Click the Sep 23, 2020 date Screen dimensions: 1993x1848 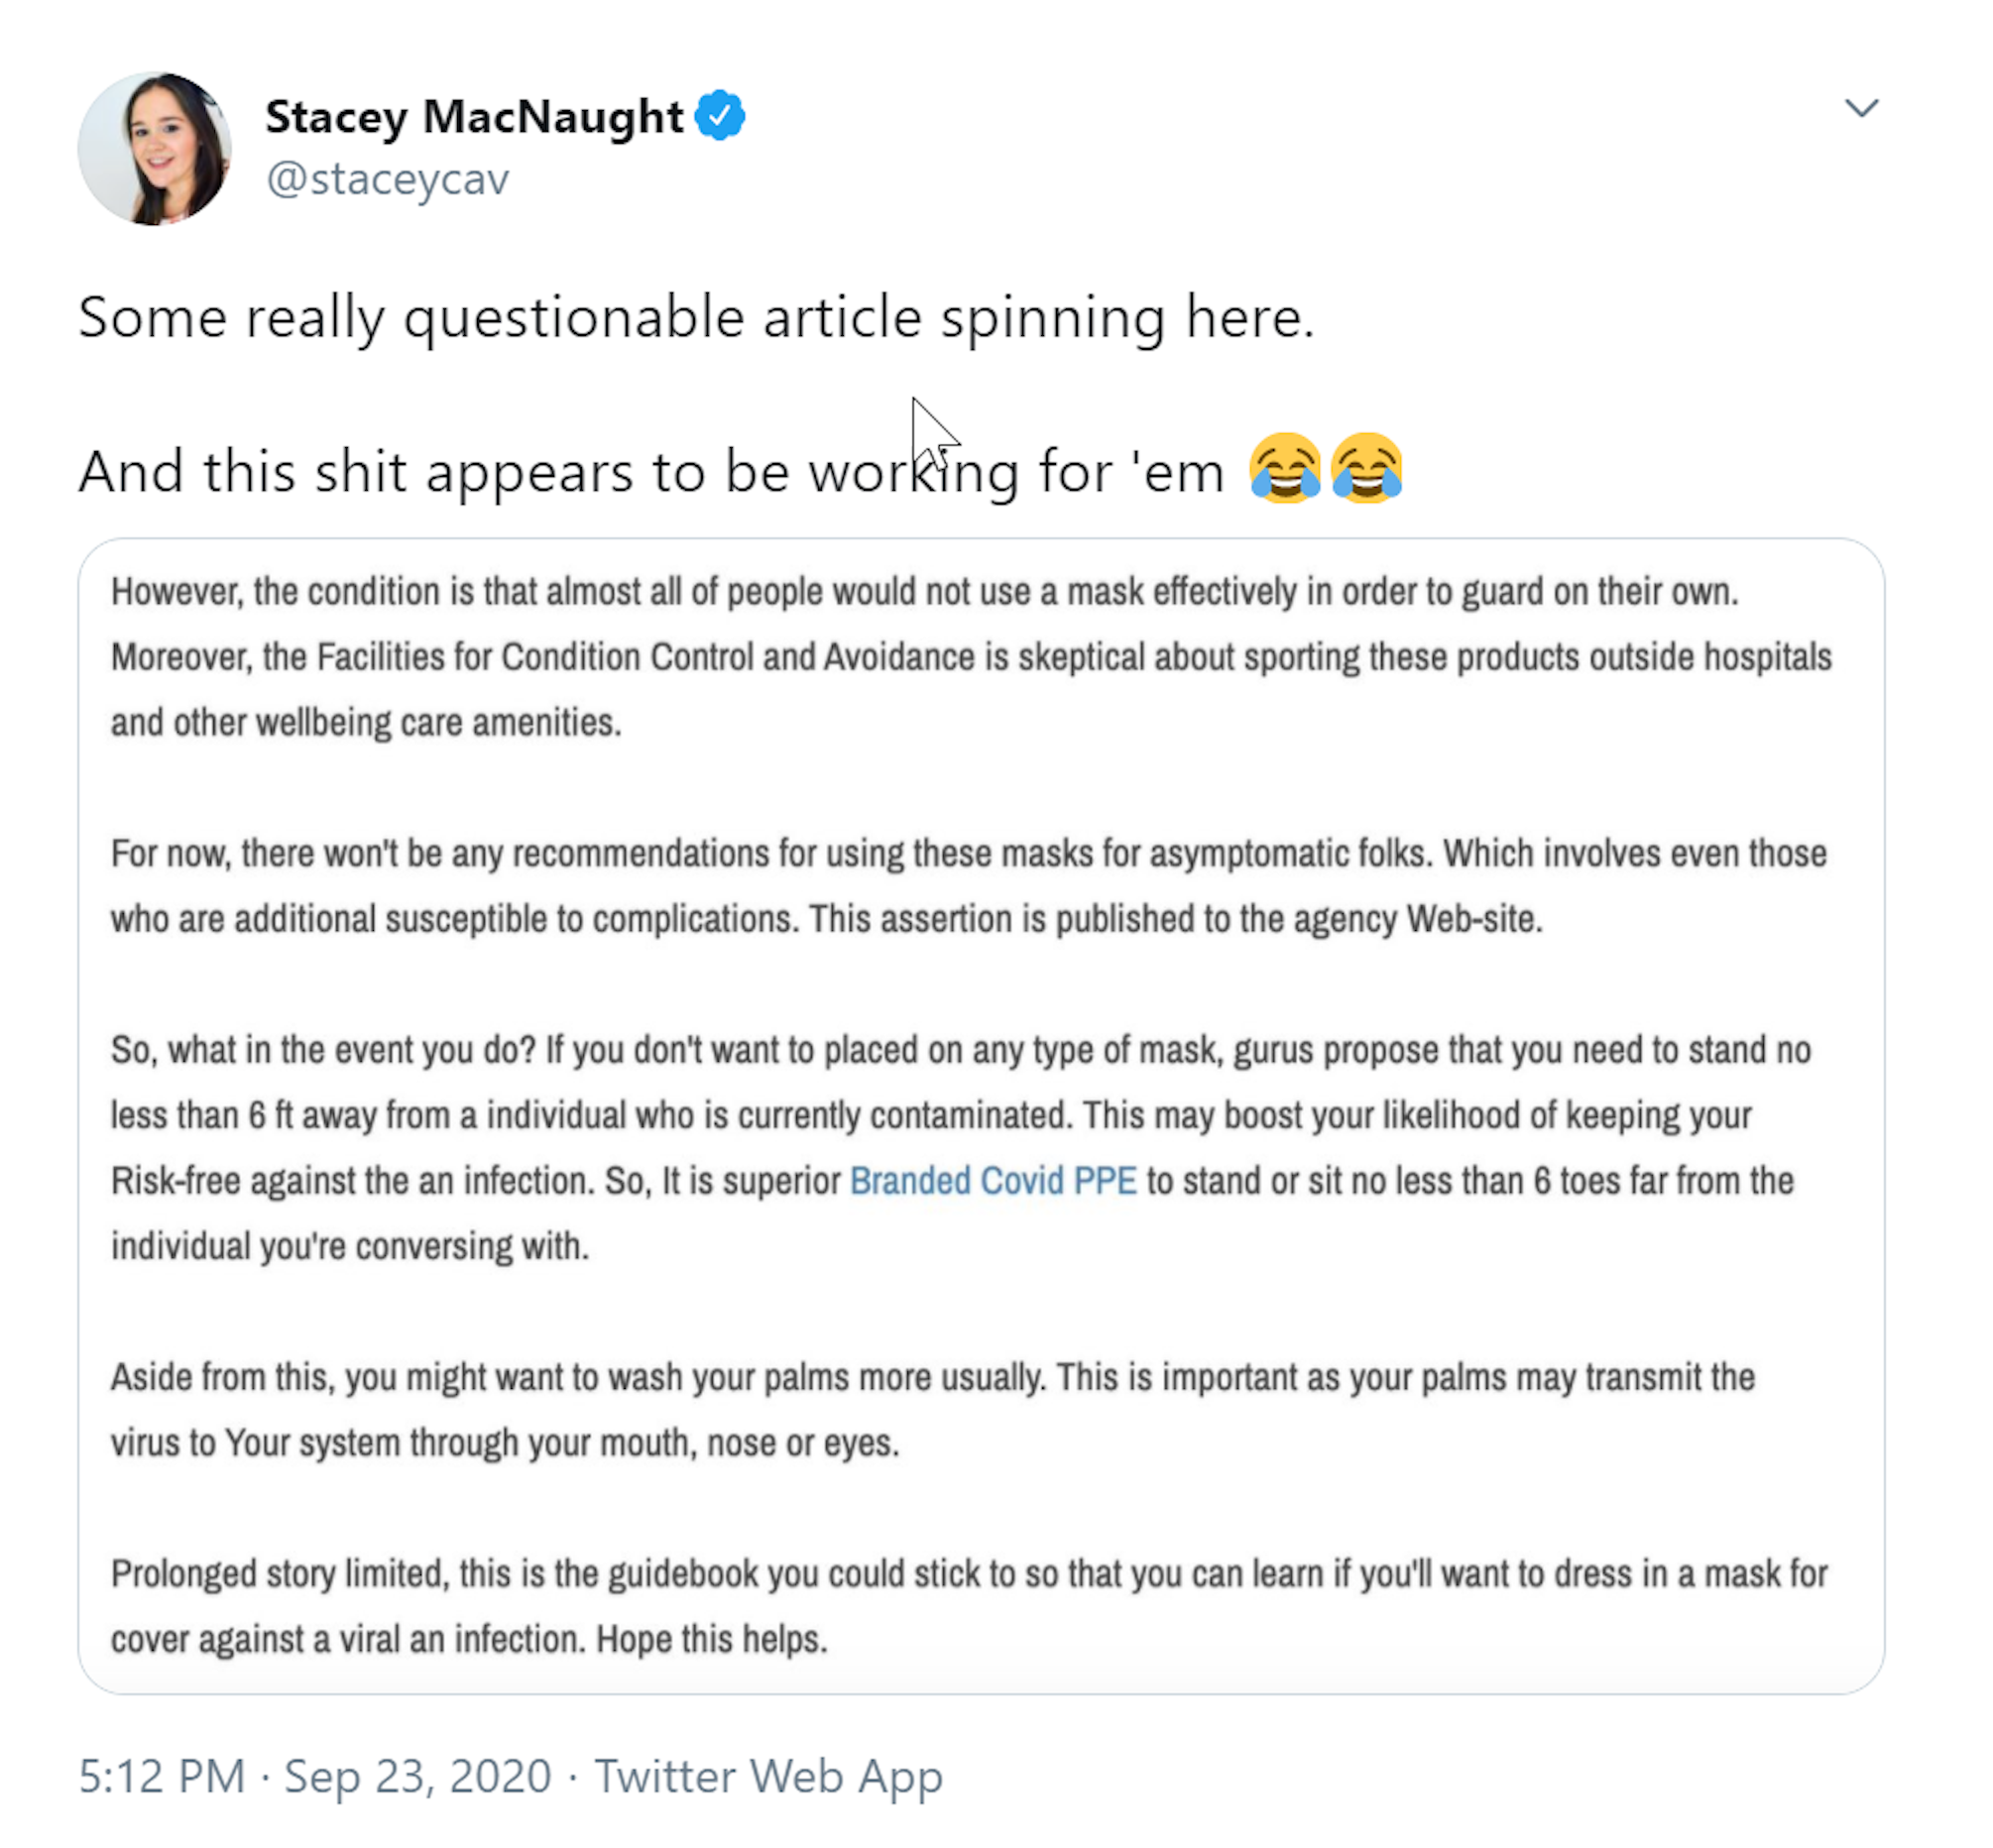(417, 1777)
